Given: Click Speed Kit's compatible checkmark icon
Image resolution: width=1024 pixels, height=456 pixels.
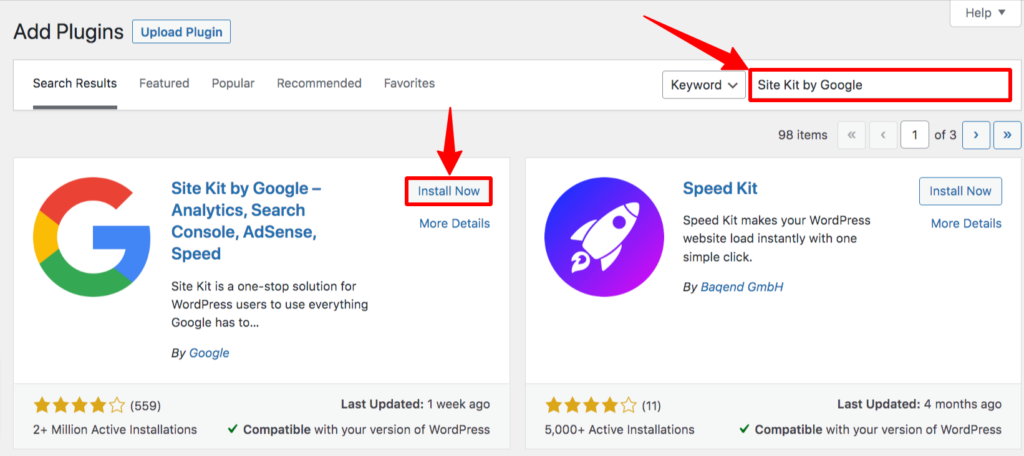Looking at the screenshot, I should coord(744,429).
